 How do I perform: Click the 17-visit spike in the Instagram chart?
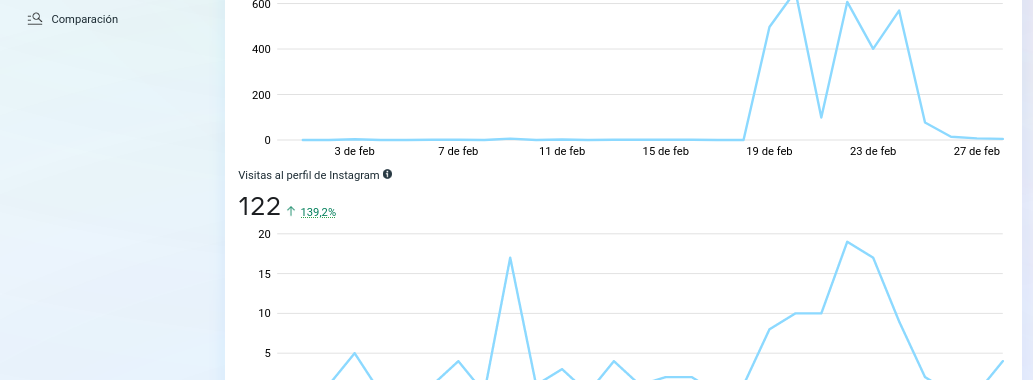510,258
